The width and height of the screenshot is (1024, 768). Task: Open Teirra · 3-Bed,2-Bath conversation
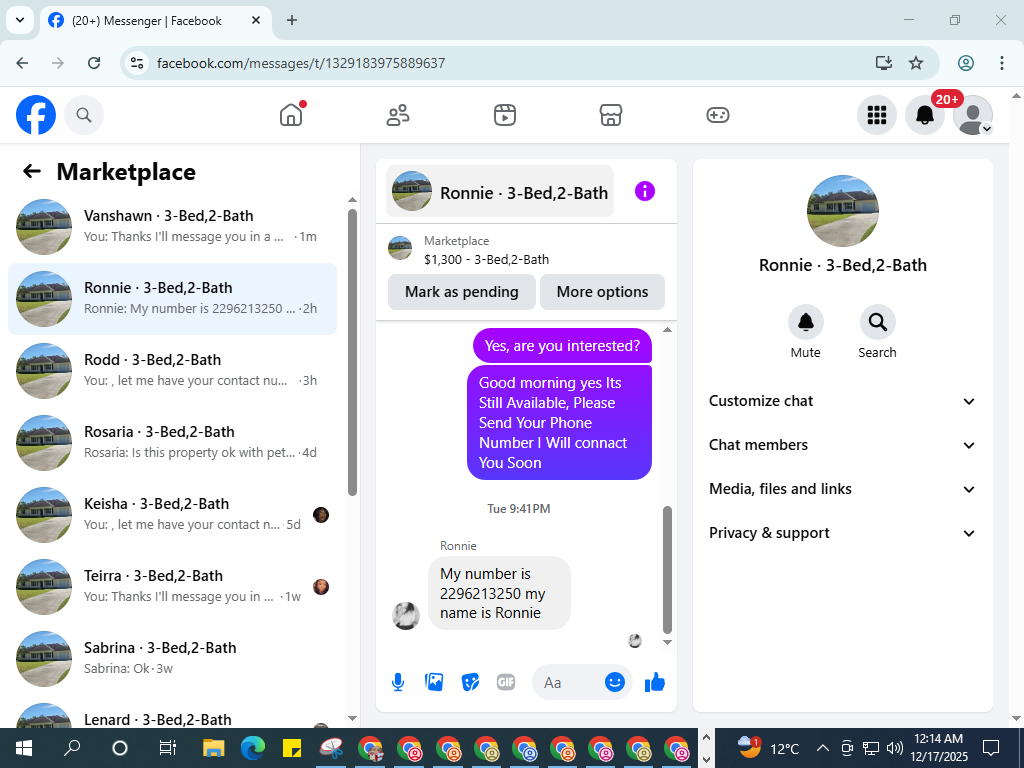172,586
